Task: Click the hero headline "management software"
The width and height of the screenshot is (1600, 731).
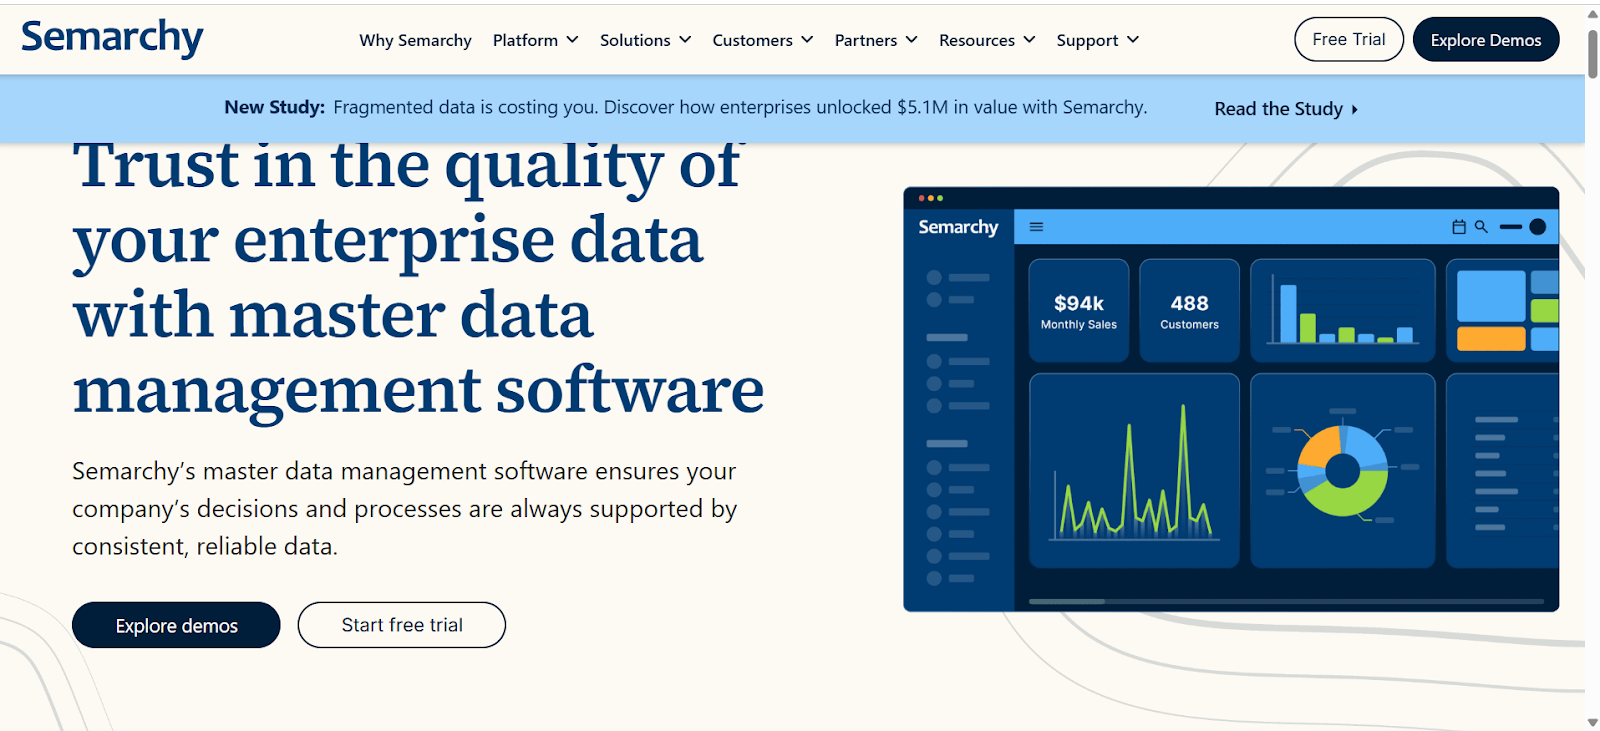Action: coord(418,390)
